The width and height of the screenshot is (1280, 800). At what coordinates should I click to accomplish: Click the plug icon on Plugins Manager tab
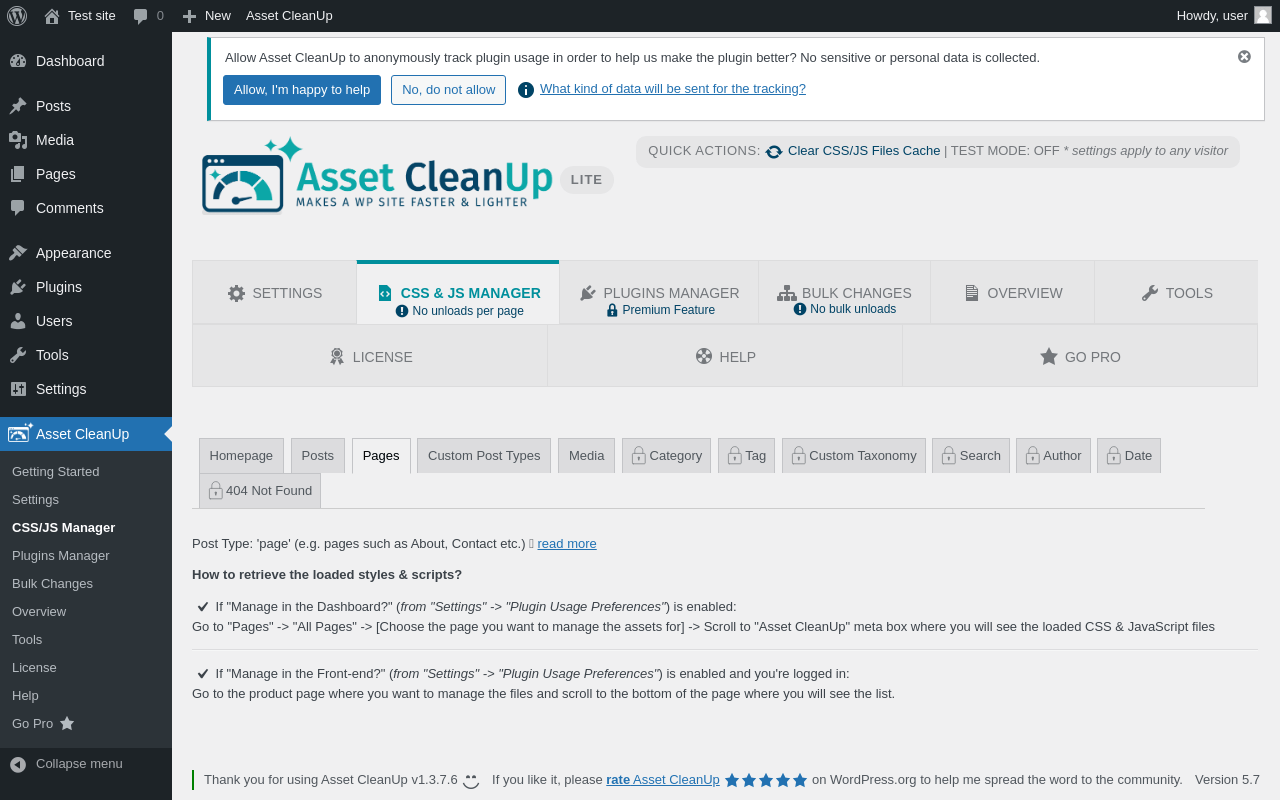click(588, 293)
